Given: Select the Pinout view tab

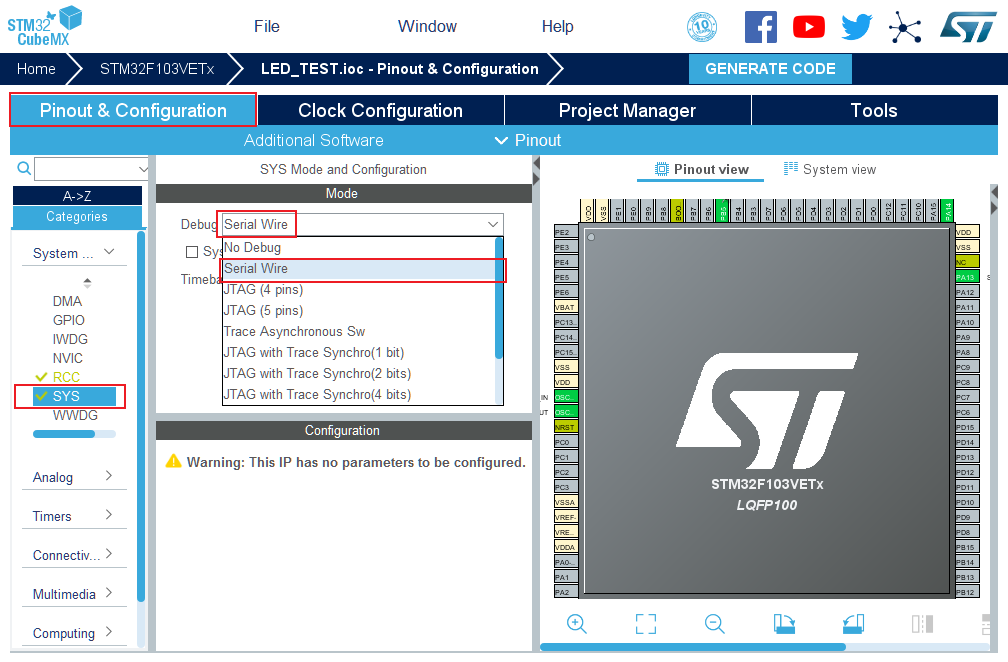Looking at the screenshot, I should point(701,170).
